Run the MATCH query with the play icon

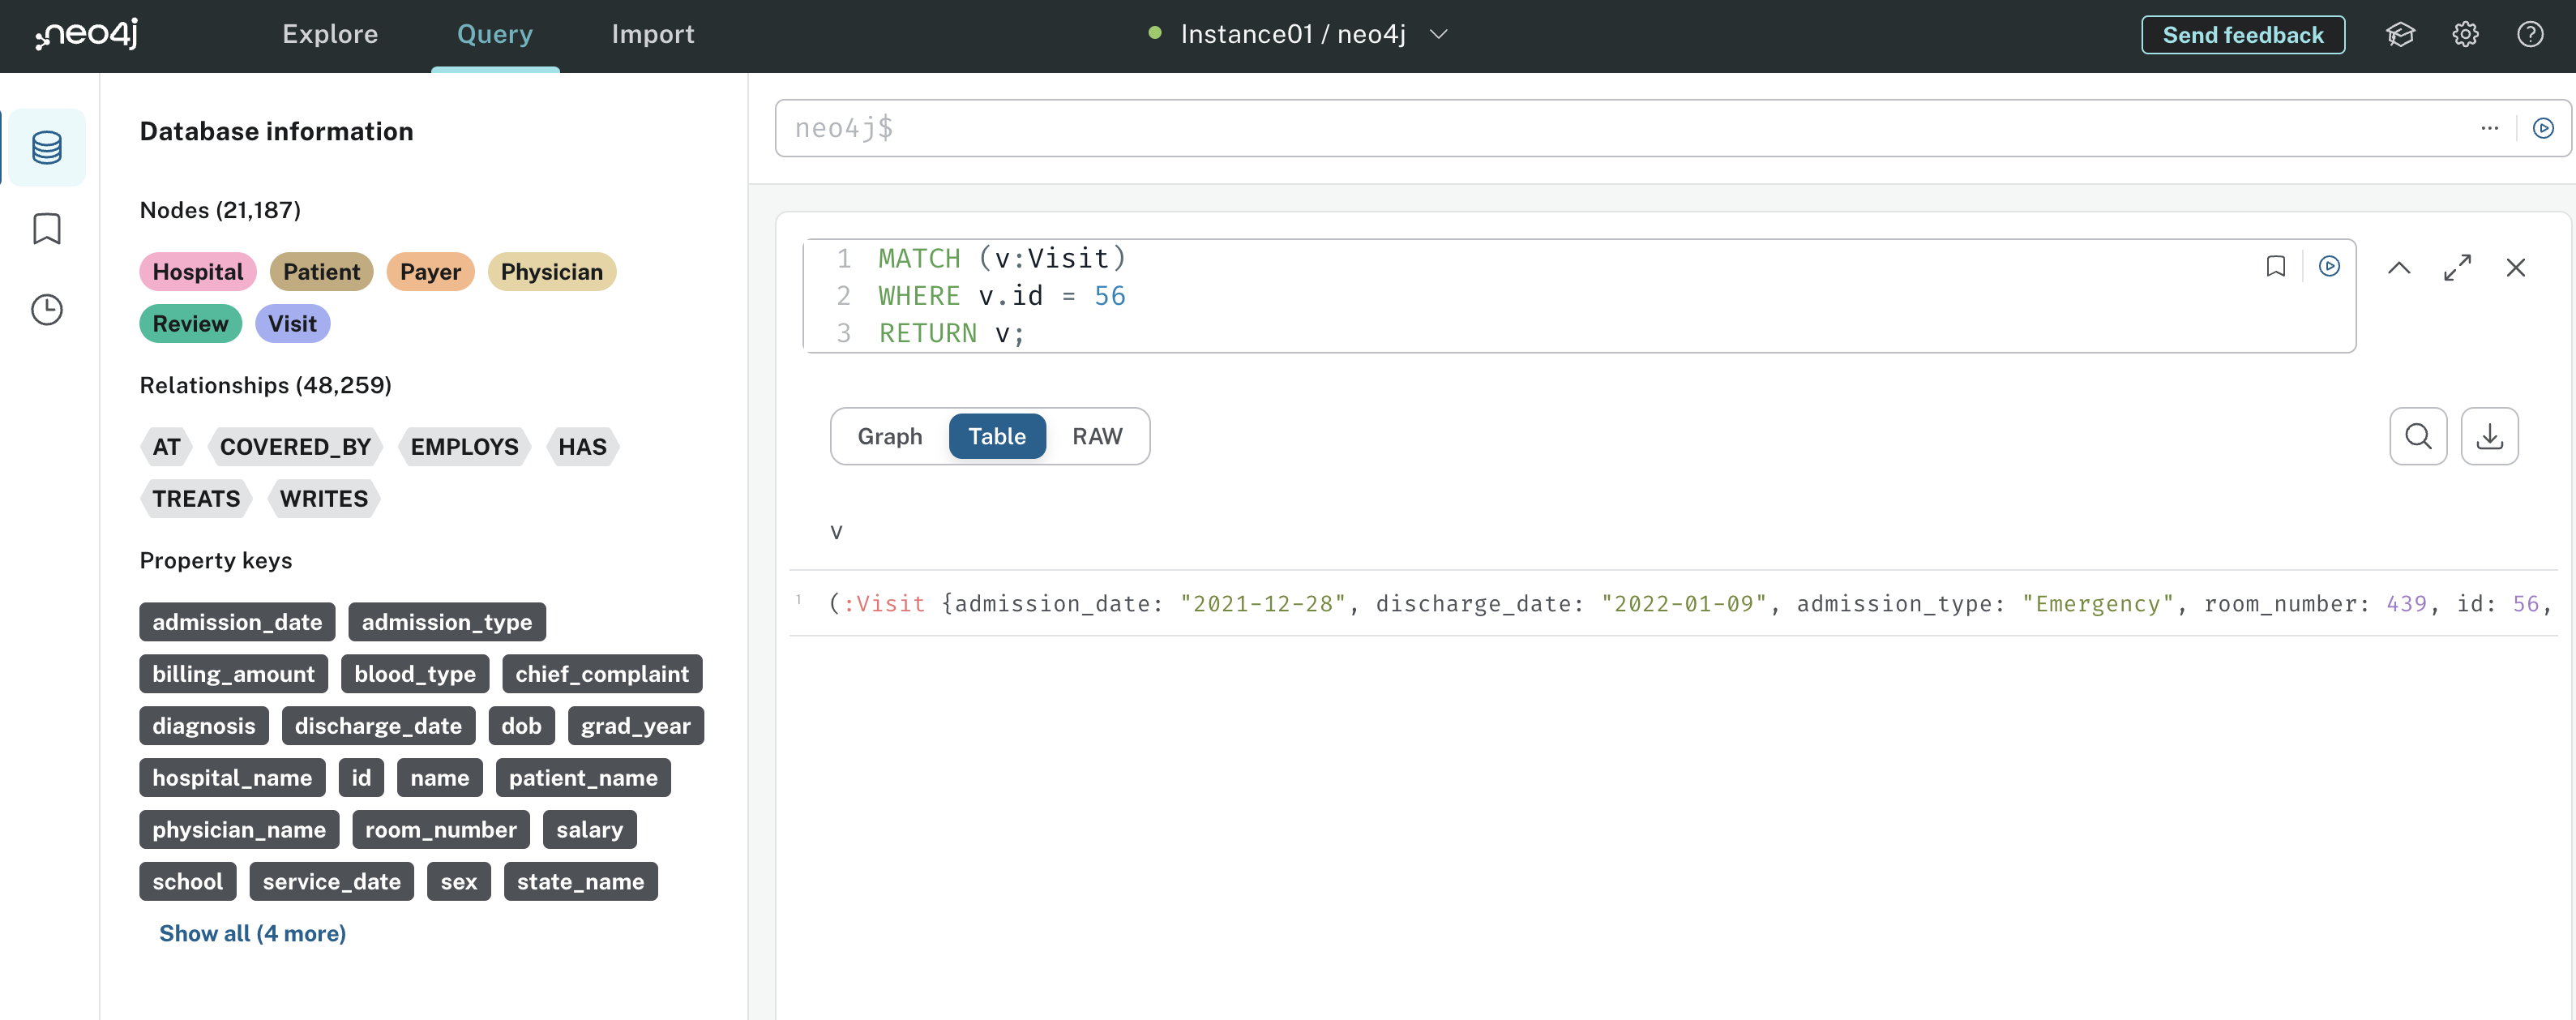2331,266
